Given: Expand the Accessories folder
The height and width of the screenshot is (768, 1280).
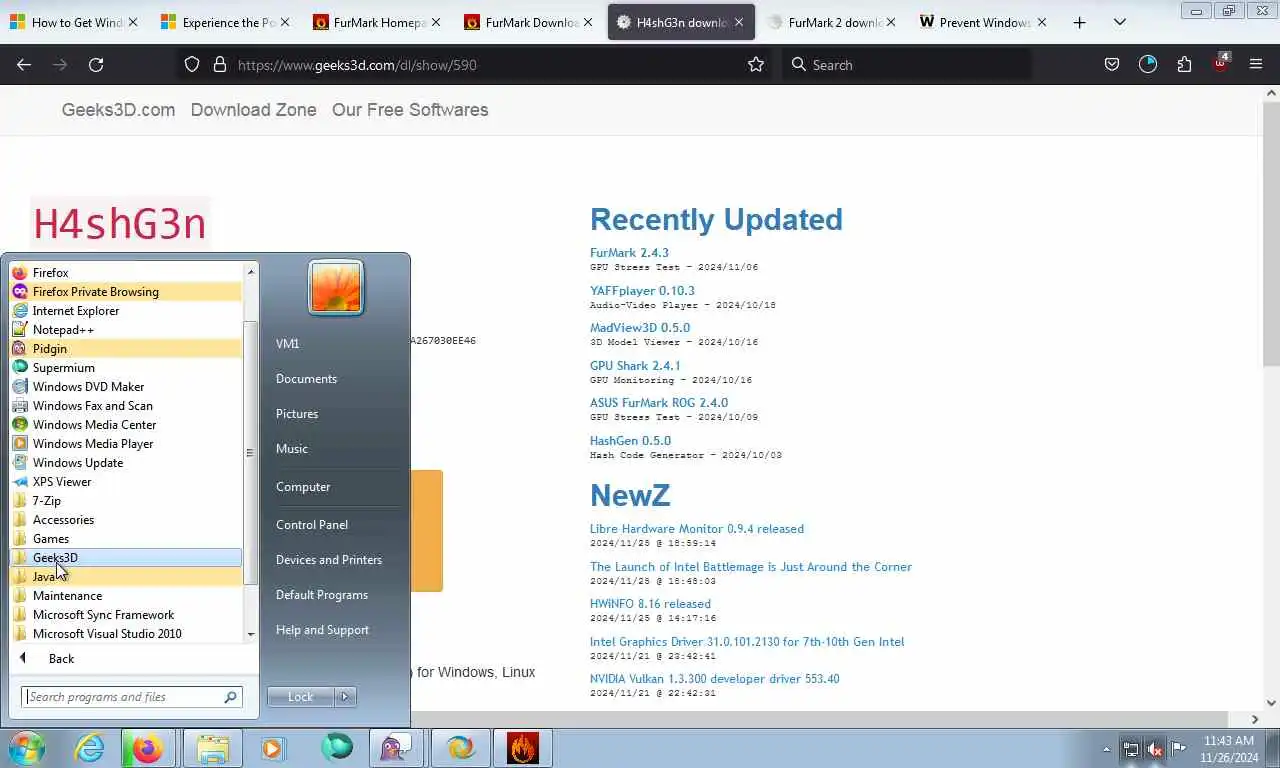Looking at the screenshot, I should pos(125,520).
